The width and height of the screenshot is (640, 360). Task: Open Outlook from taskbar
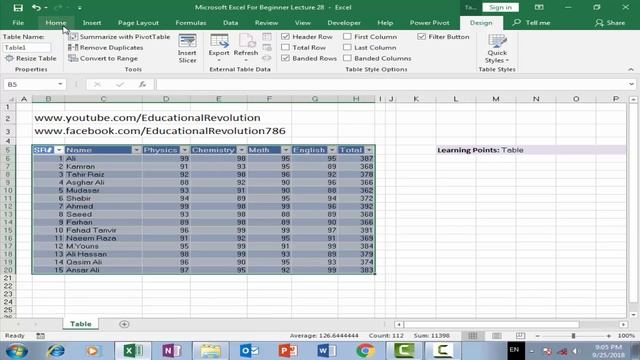249,351
